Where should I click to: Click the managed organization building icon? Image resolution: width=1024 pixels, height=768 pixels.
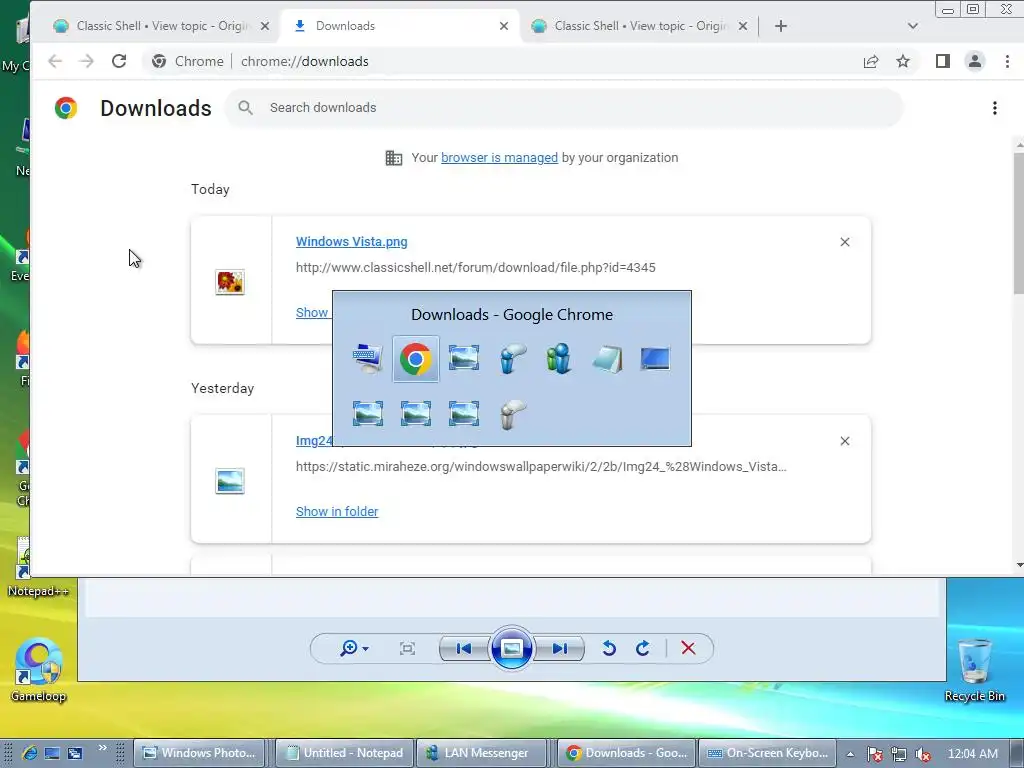(x=394, y=157)
